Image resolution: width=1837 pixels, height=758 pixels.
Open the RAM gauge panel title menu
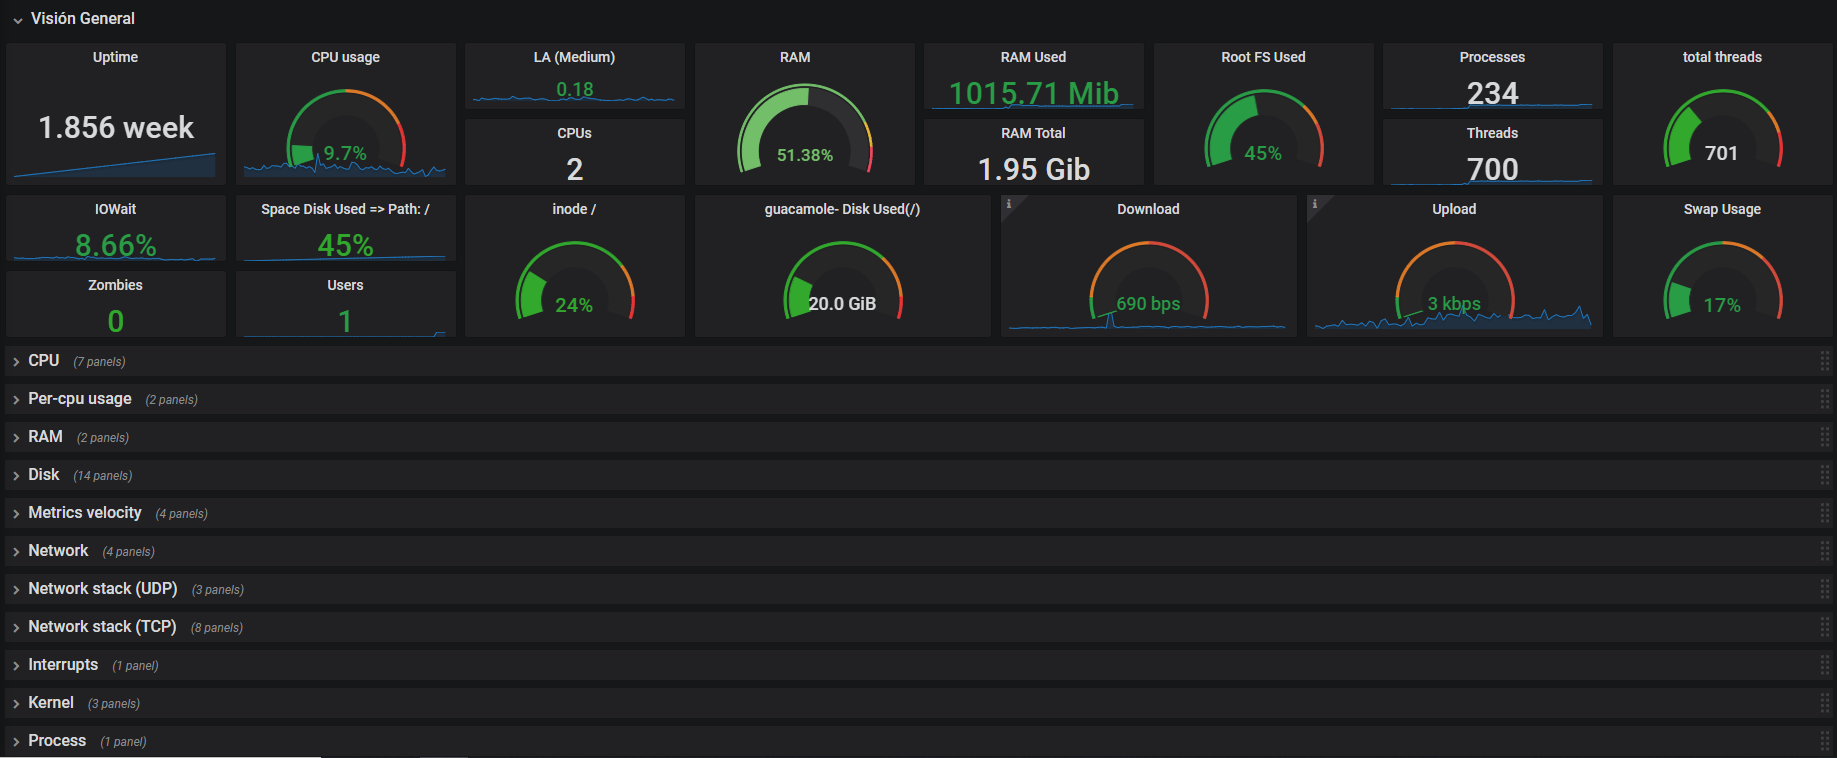(x=795, y=57)
